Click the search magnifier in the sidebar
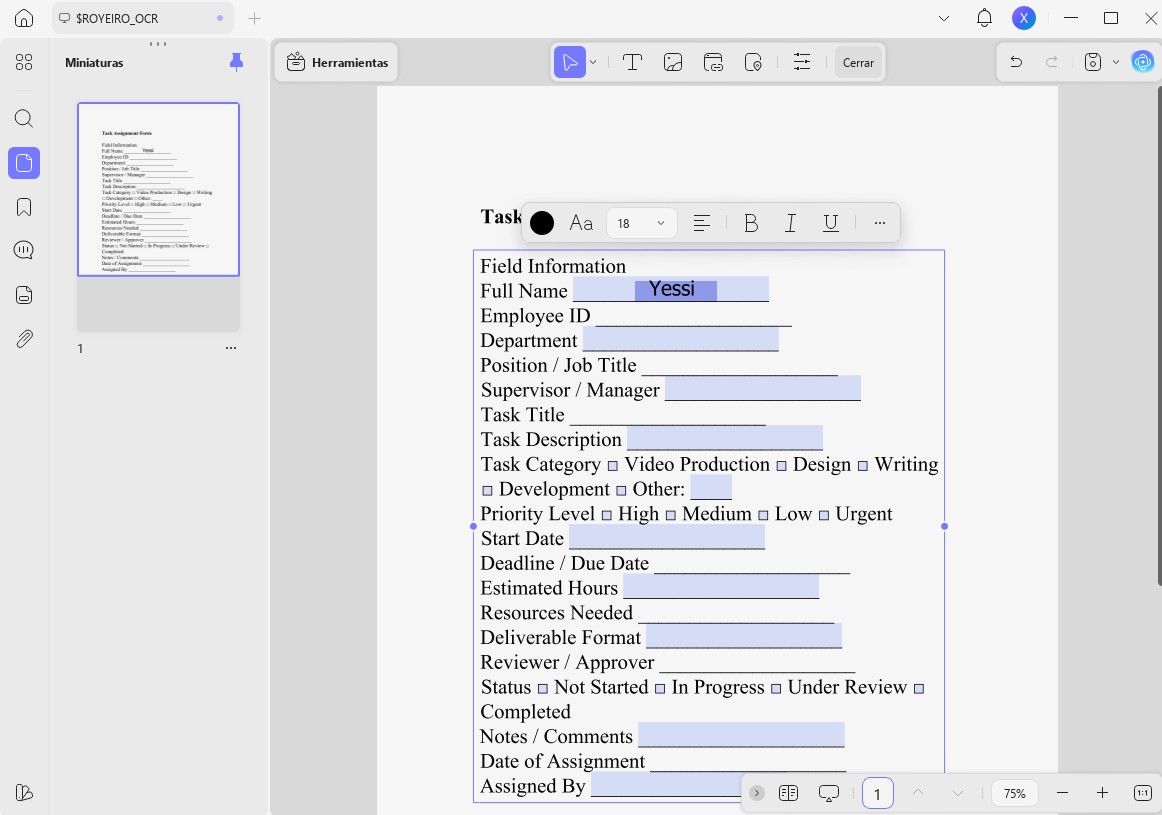 pos(24,119)
